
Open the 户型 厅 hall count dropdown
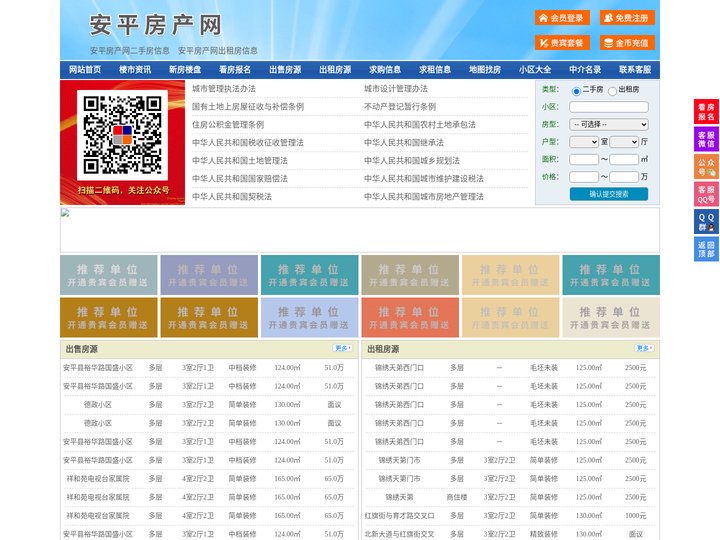(x=624, y=142)
